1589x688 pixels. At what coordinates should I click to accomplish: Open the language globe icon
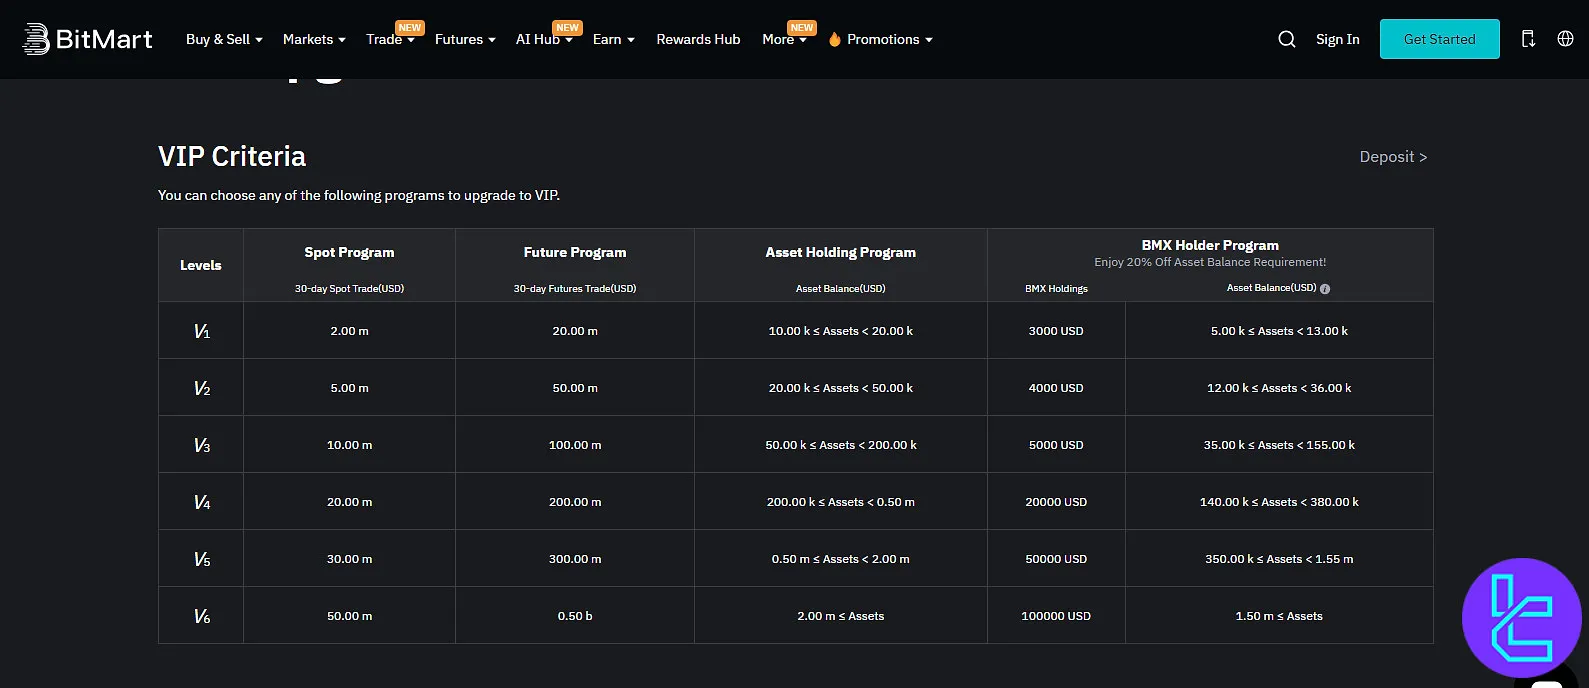(1565, 39)
